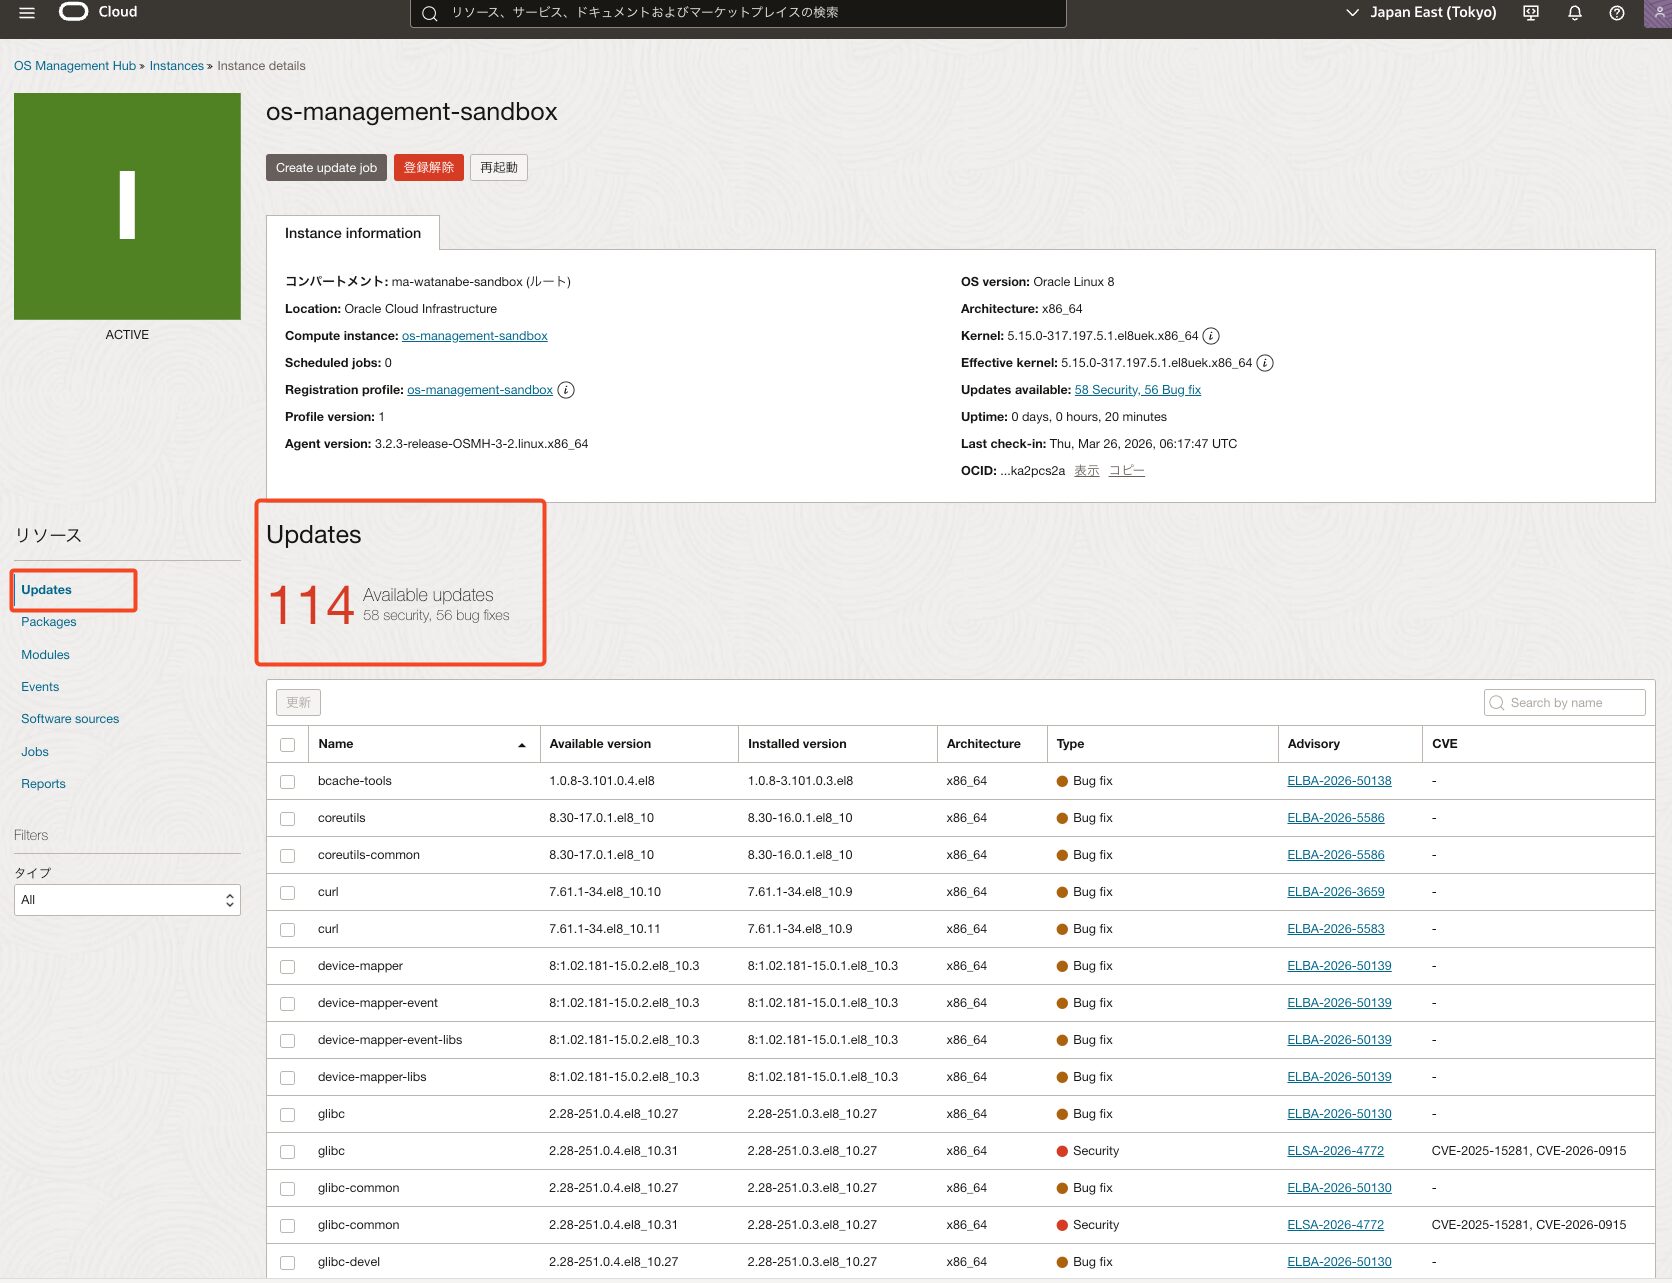Switch to the Instance information tab
Screen dimensions: 1672x1283
click(x=353, y=233)
